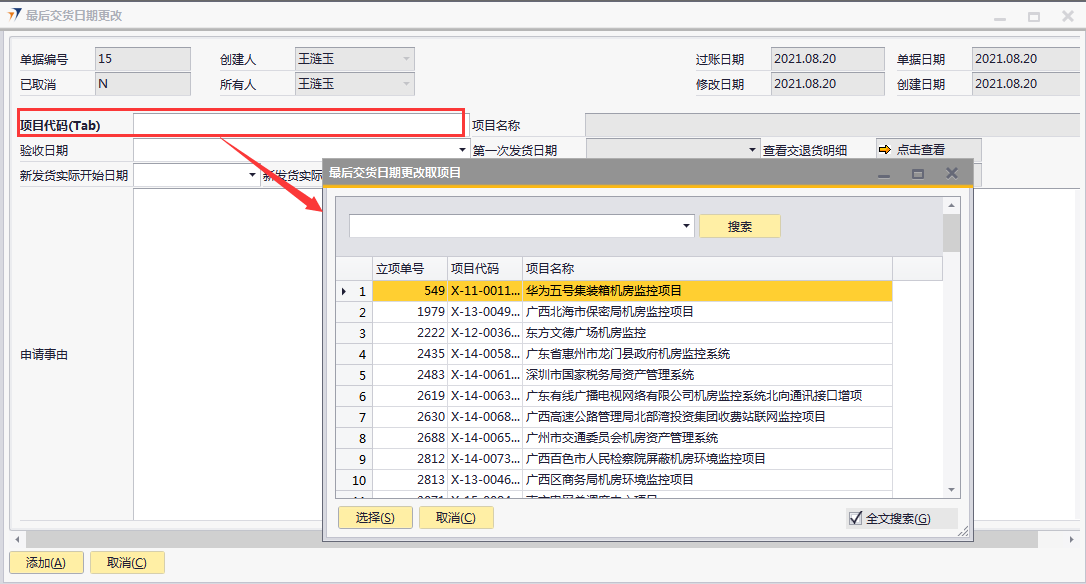Image resolution: width=1086 pixels, height=584 pixels.
Task: Click the project list vertical scrollbar
Action: 952,350
